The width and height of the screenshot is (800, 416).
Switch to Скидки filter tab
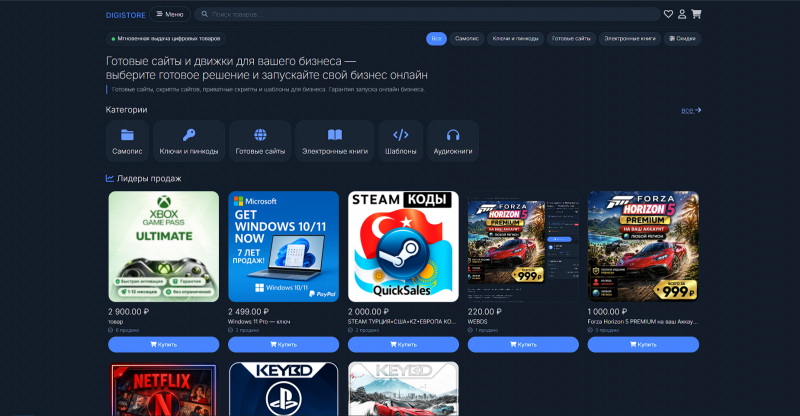[682, 39]
